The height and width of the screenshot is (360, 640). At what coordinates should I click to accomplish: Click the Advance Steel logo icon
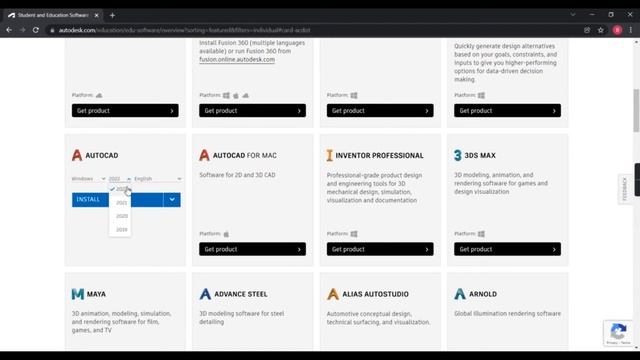205,294
